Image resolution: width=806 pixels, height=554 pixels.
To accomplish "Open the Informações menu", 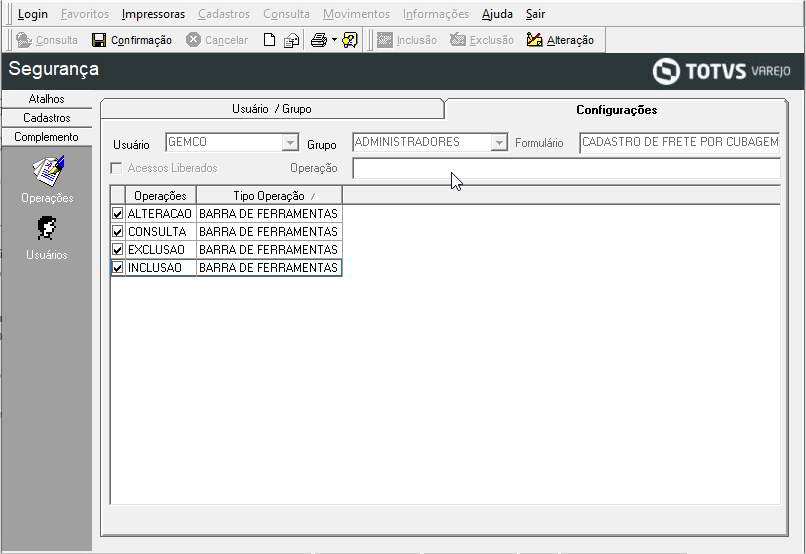I will click(x=436, y=14).
